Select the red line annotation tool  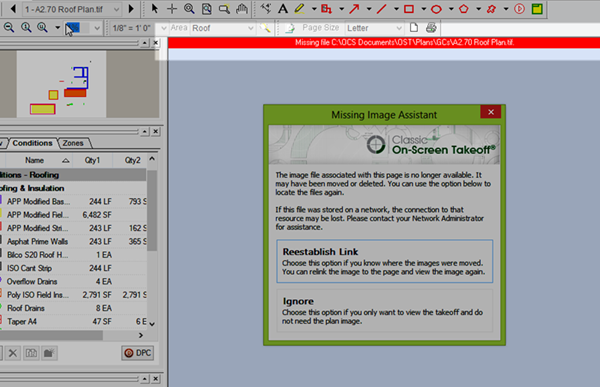click(382, 8)
